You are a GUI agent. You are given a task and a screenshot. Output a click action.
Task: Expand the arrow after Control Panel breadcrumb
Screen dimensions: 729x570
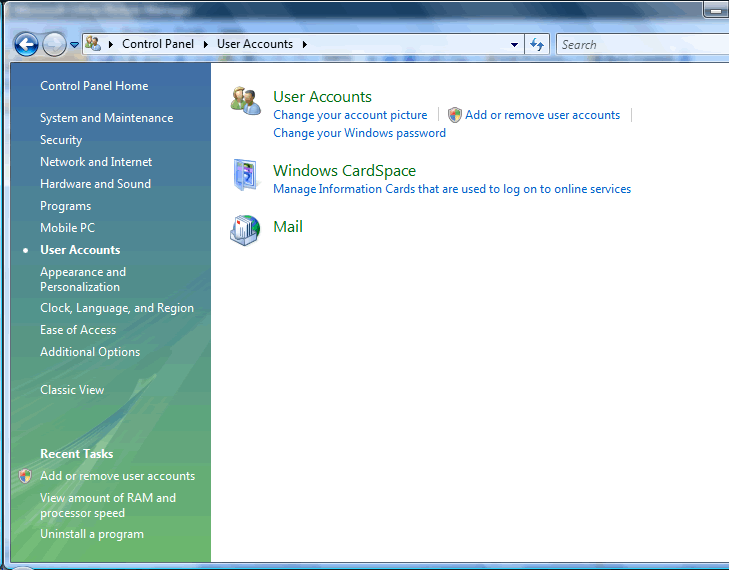point(205,44)
